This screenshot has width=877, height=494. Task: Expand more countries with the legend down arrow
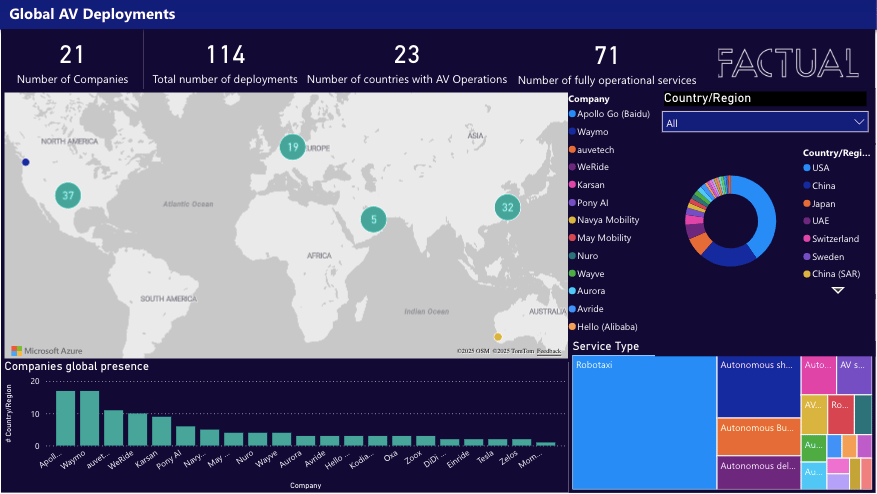(x=838, y=290)
